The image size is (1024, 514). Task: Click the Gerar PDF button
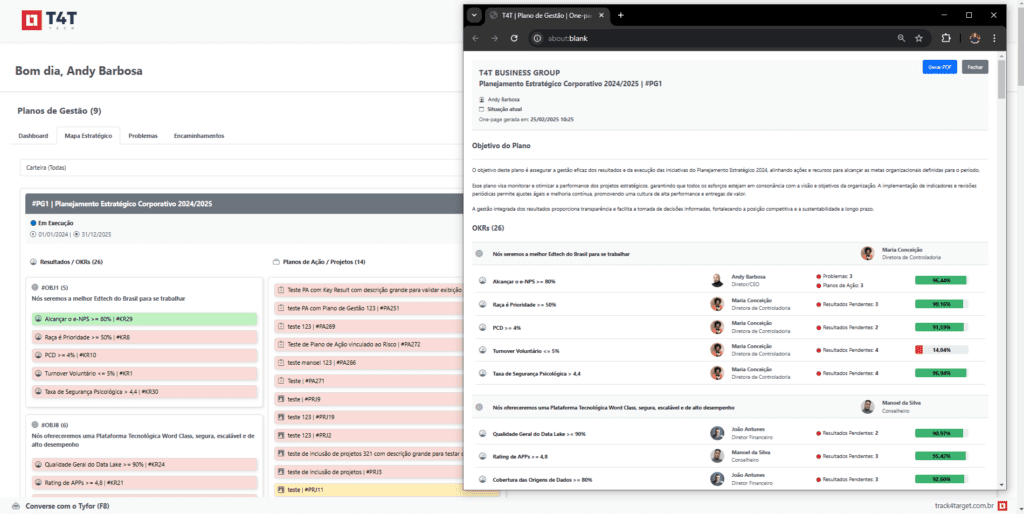(x=939, y=67)
